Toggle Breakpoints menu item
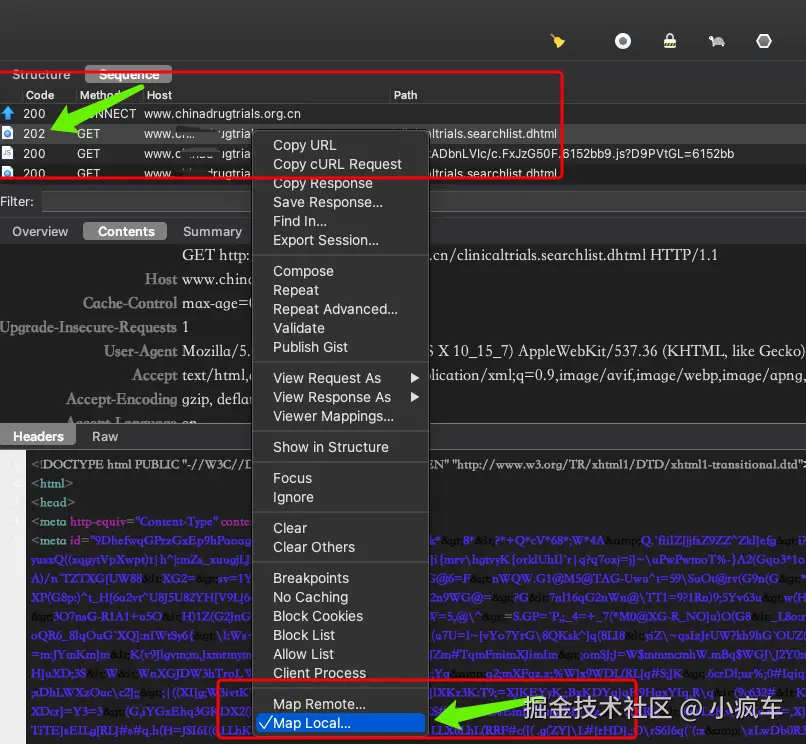The height and width of the screenshot is (744, 806). click(340, 578)
